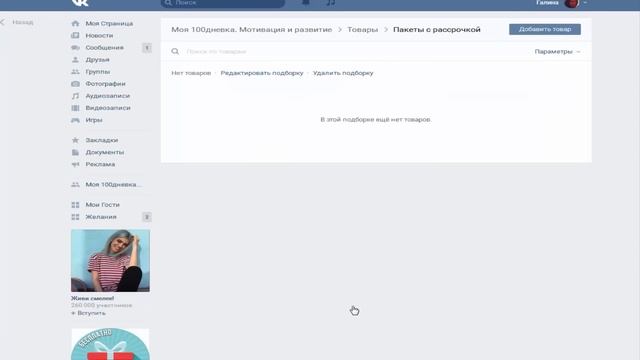This screenshot has height=360, width=640.
Task: Open Желания in the sidebar
Action: pyautogui.click(x=101, y=217)
